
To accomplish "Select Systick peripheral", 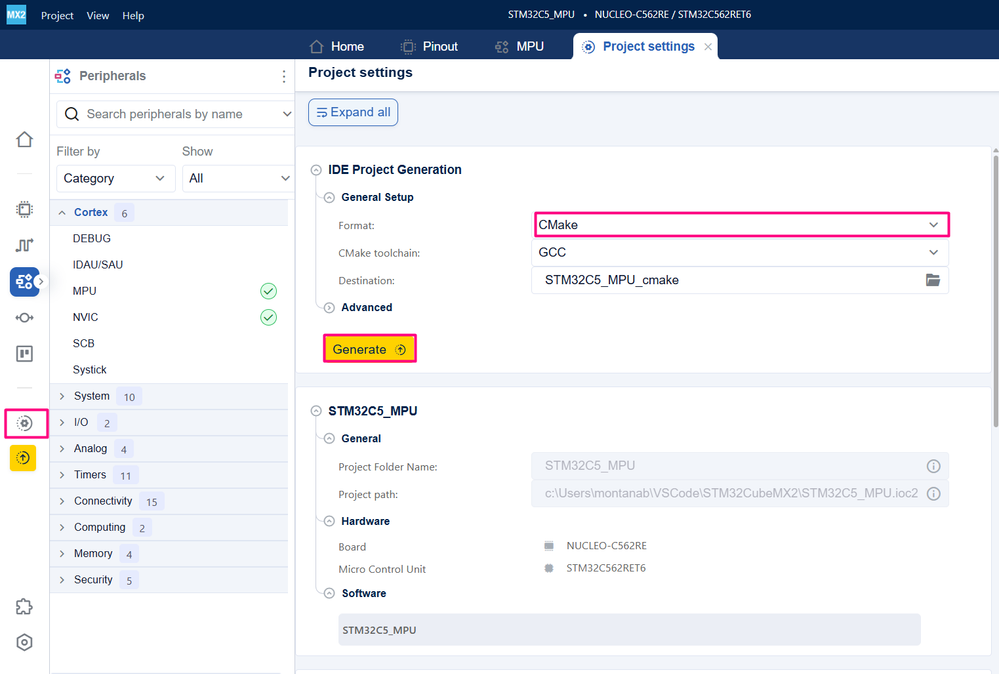I will coord(89,369).
